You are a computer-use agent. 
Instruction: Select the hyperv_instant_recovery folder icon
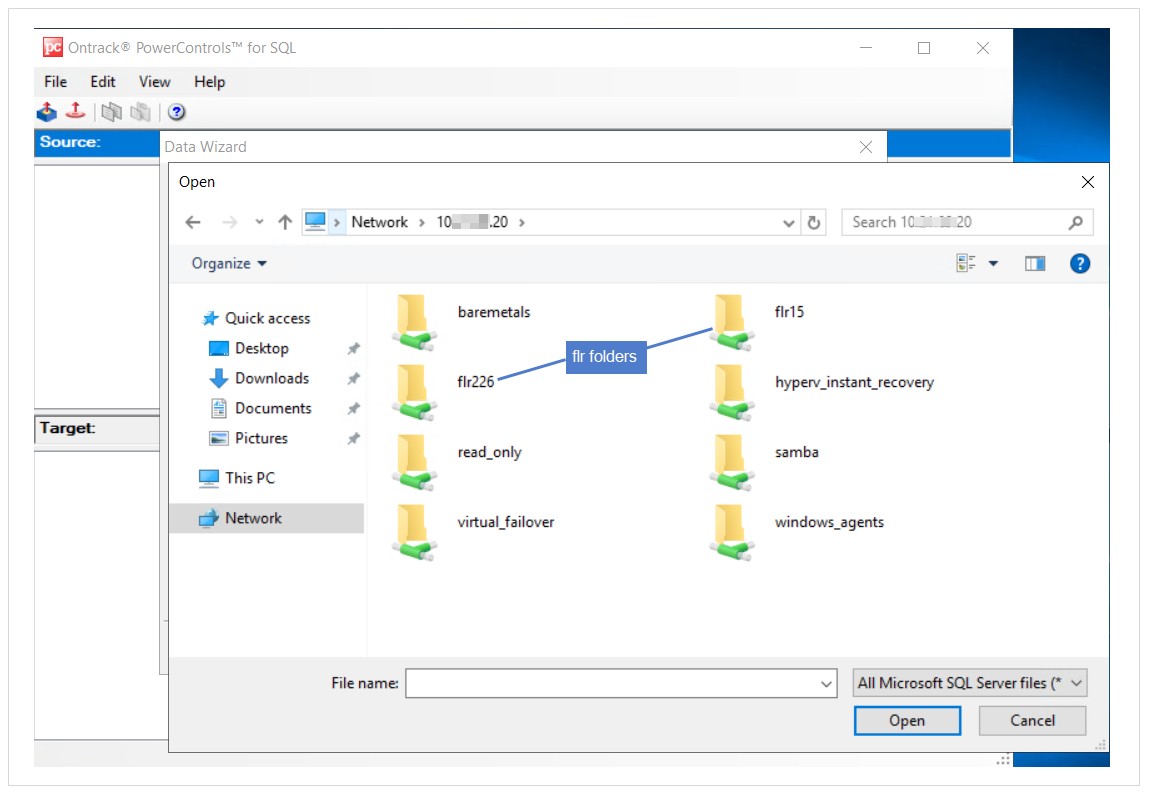(x=732, y=392)
